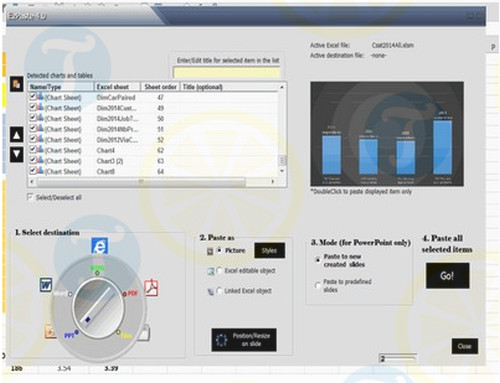This screenshot has width=500, height=383.
Task: Choose Paste to new created slides
Action: (317, 260)
